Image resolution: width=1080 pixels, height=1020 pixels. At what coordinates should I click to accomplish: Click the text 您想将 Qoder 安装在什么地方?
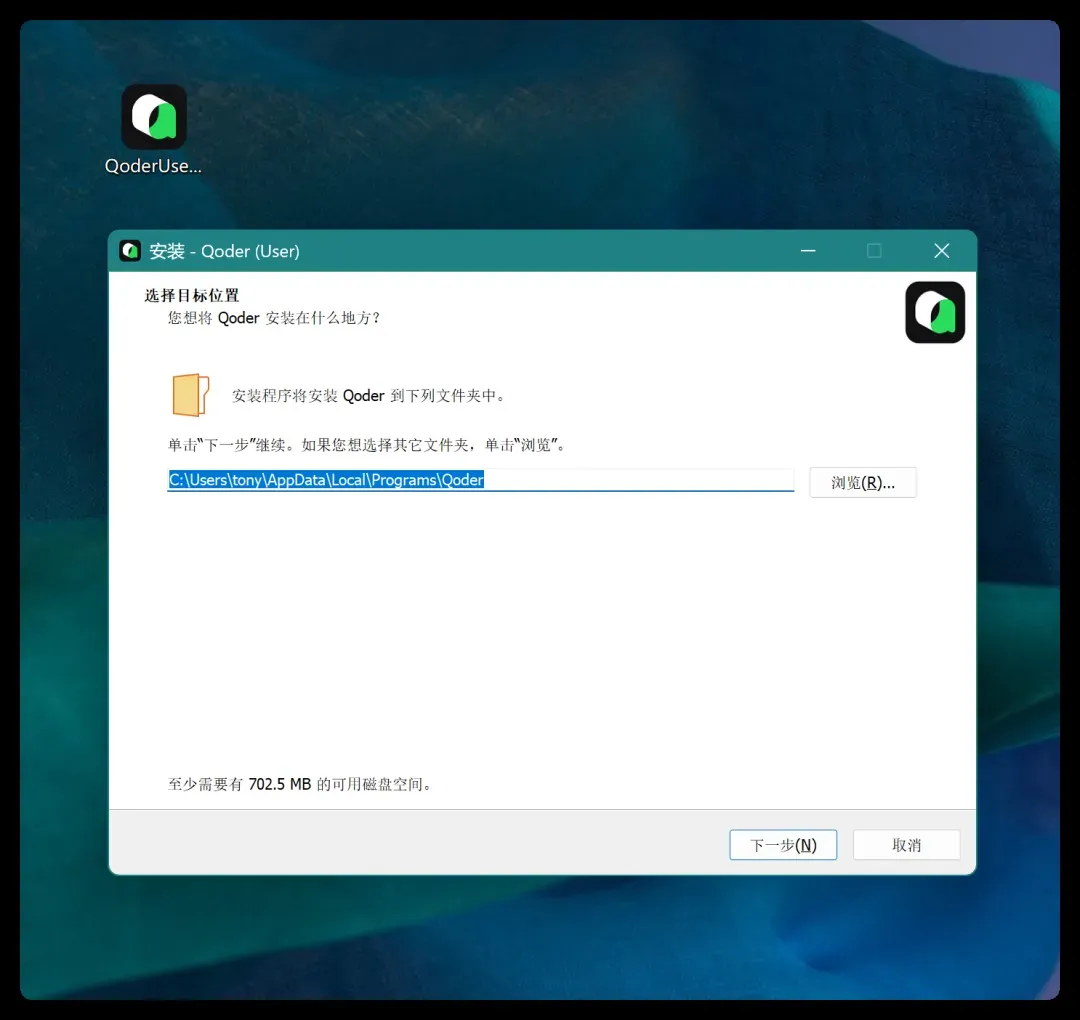(x=273, y=318)
